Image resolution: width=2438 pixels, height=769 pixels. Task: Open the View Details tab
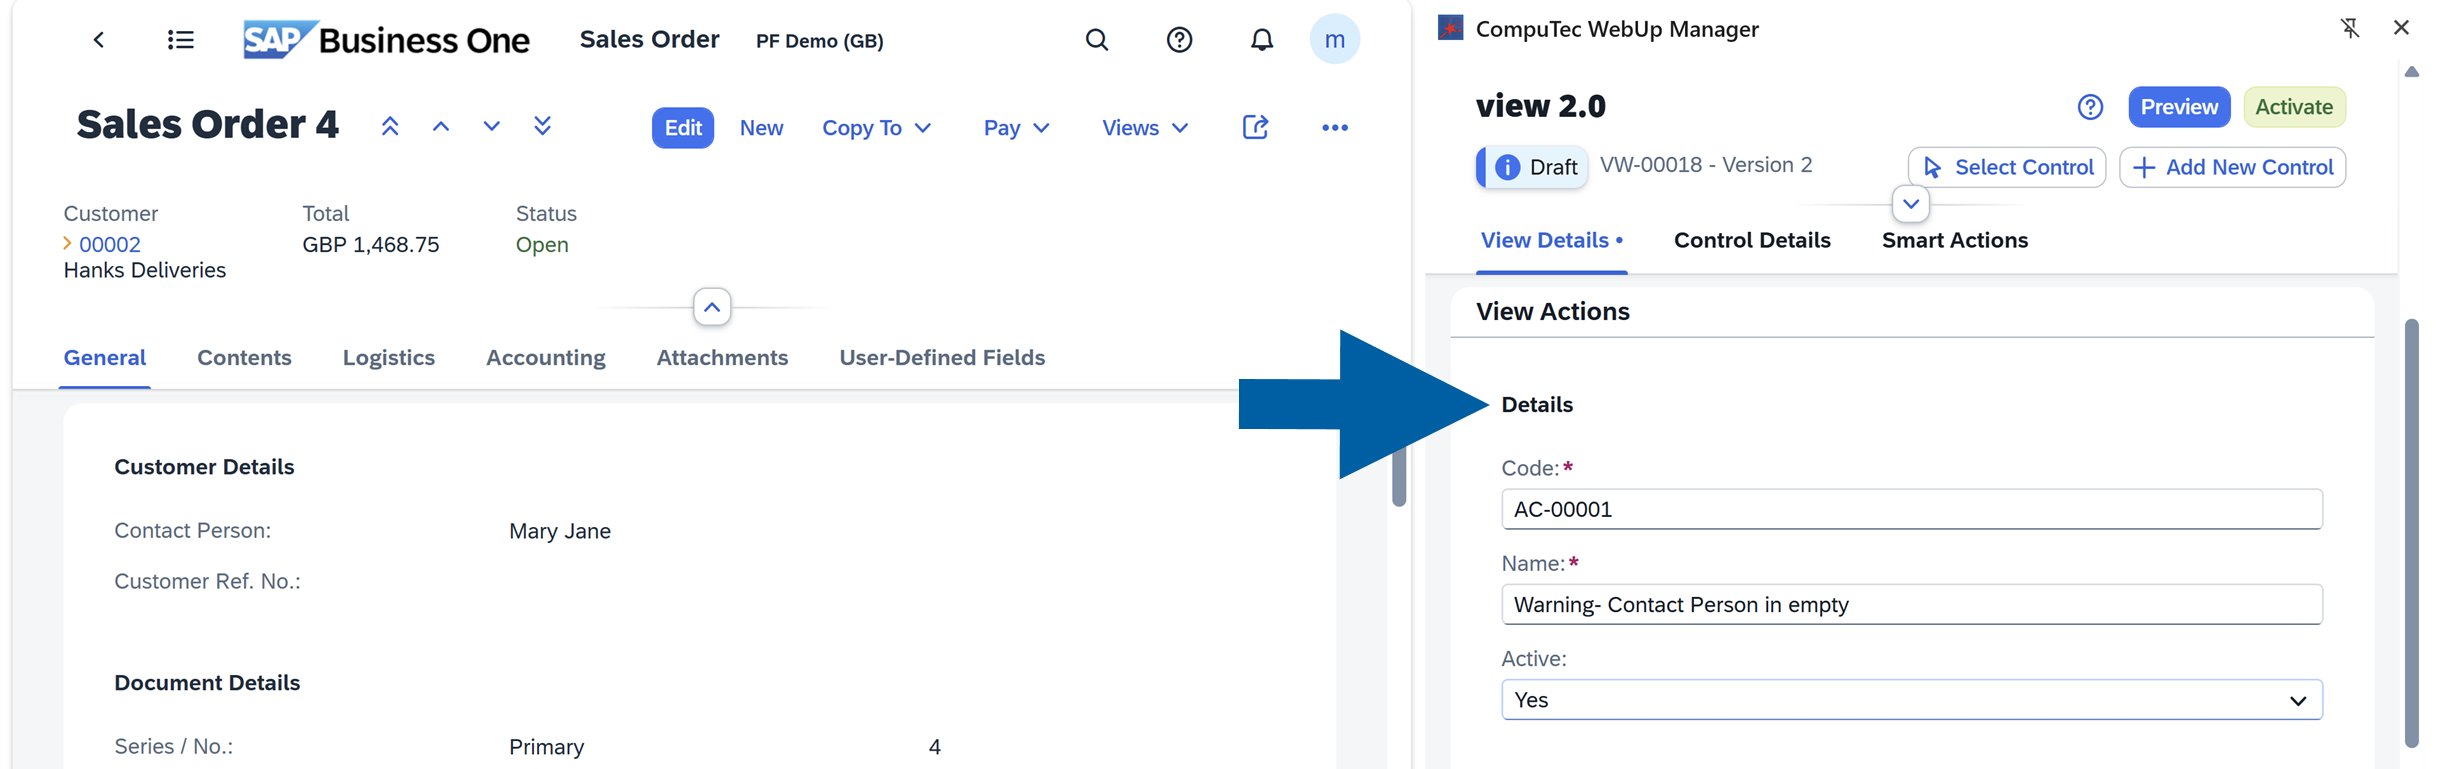[x=1551, y=240]
